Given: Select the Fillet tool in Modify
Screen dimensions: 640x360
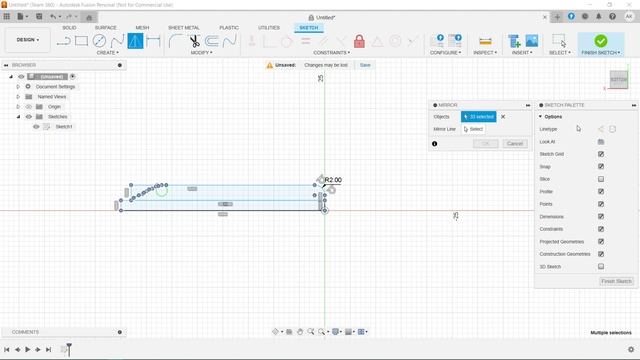Looking at the screenshot, I should coord(176,41).
